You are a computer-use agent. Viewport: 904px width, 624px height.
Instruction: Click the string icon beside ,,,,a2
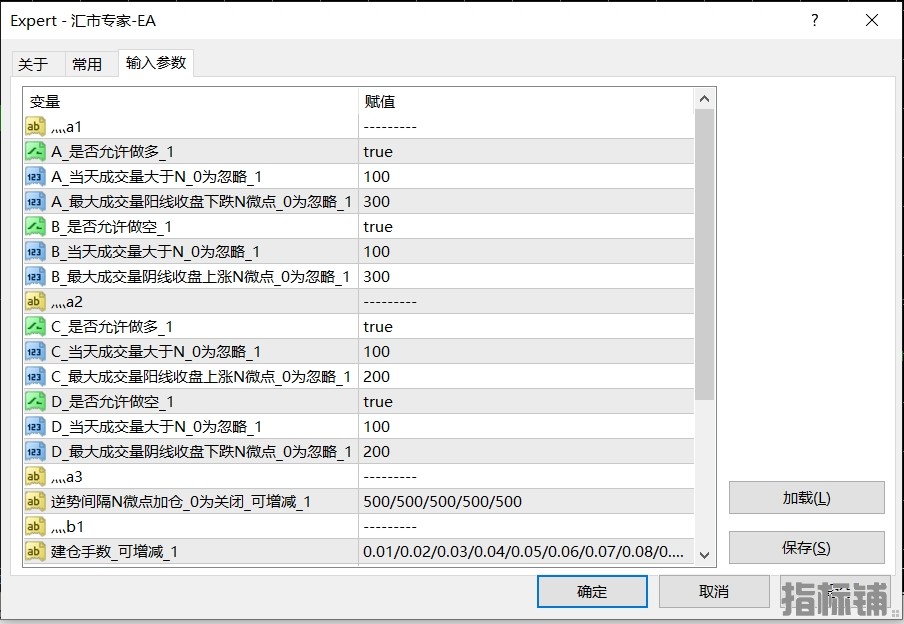coord(35,301)
